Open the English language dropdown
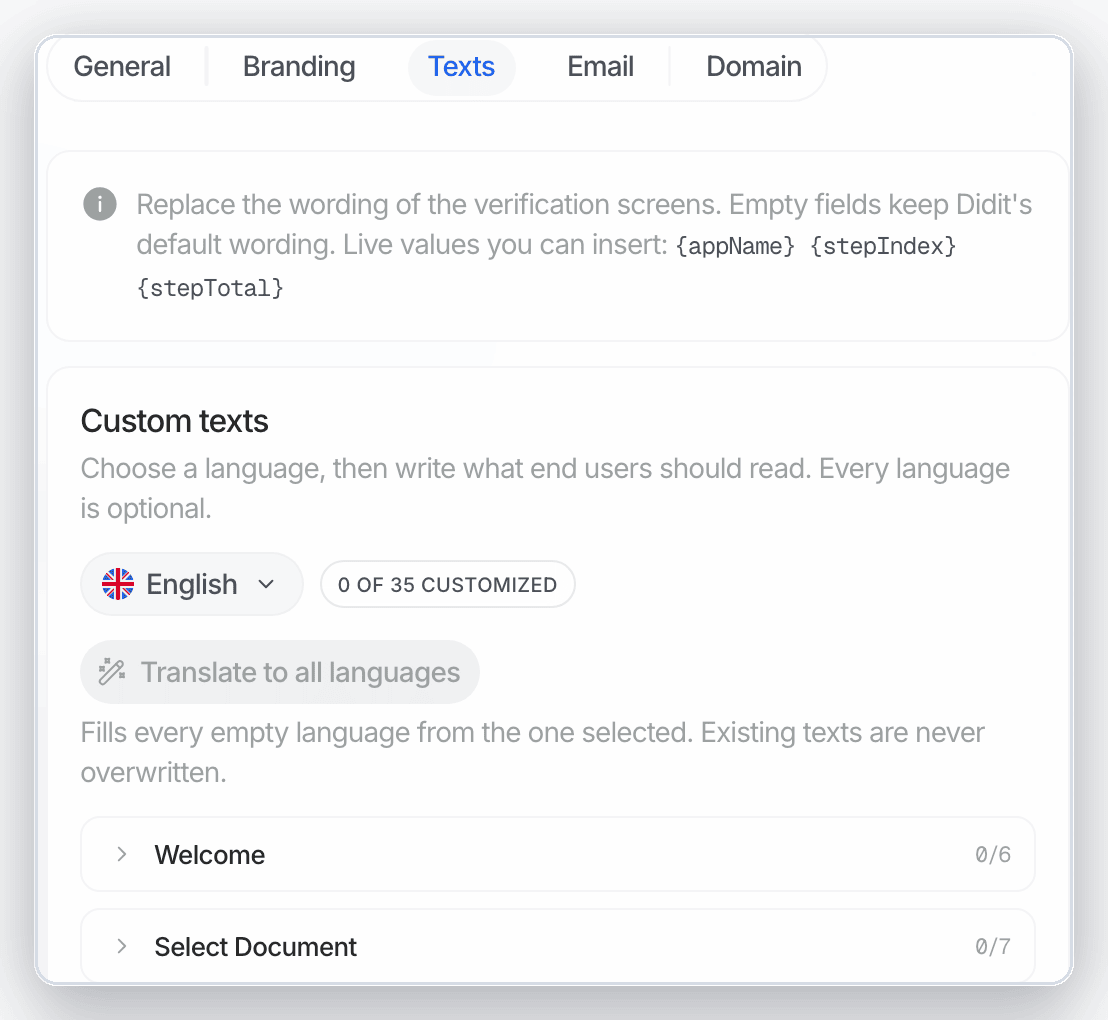The height and width of the screenshot is (1020, 1108). pyautogui.click(x=191, y=585)
